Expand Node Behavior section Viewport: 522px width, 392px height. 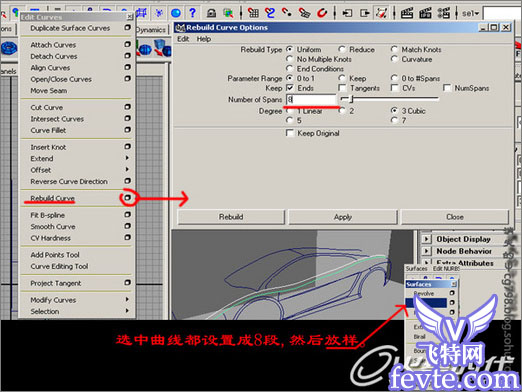[x=426, y=251]
